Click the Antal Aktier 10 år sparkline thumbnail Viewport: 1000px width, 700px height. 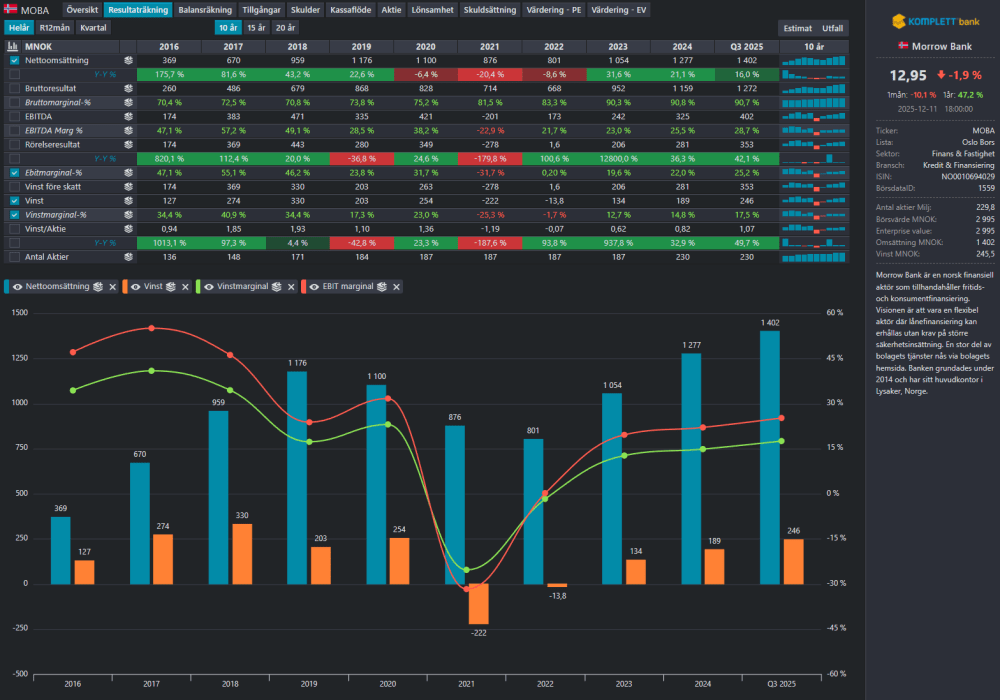tap(814, 257)
